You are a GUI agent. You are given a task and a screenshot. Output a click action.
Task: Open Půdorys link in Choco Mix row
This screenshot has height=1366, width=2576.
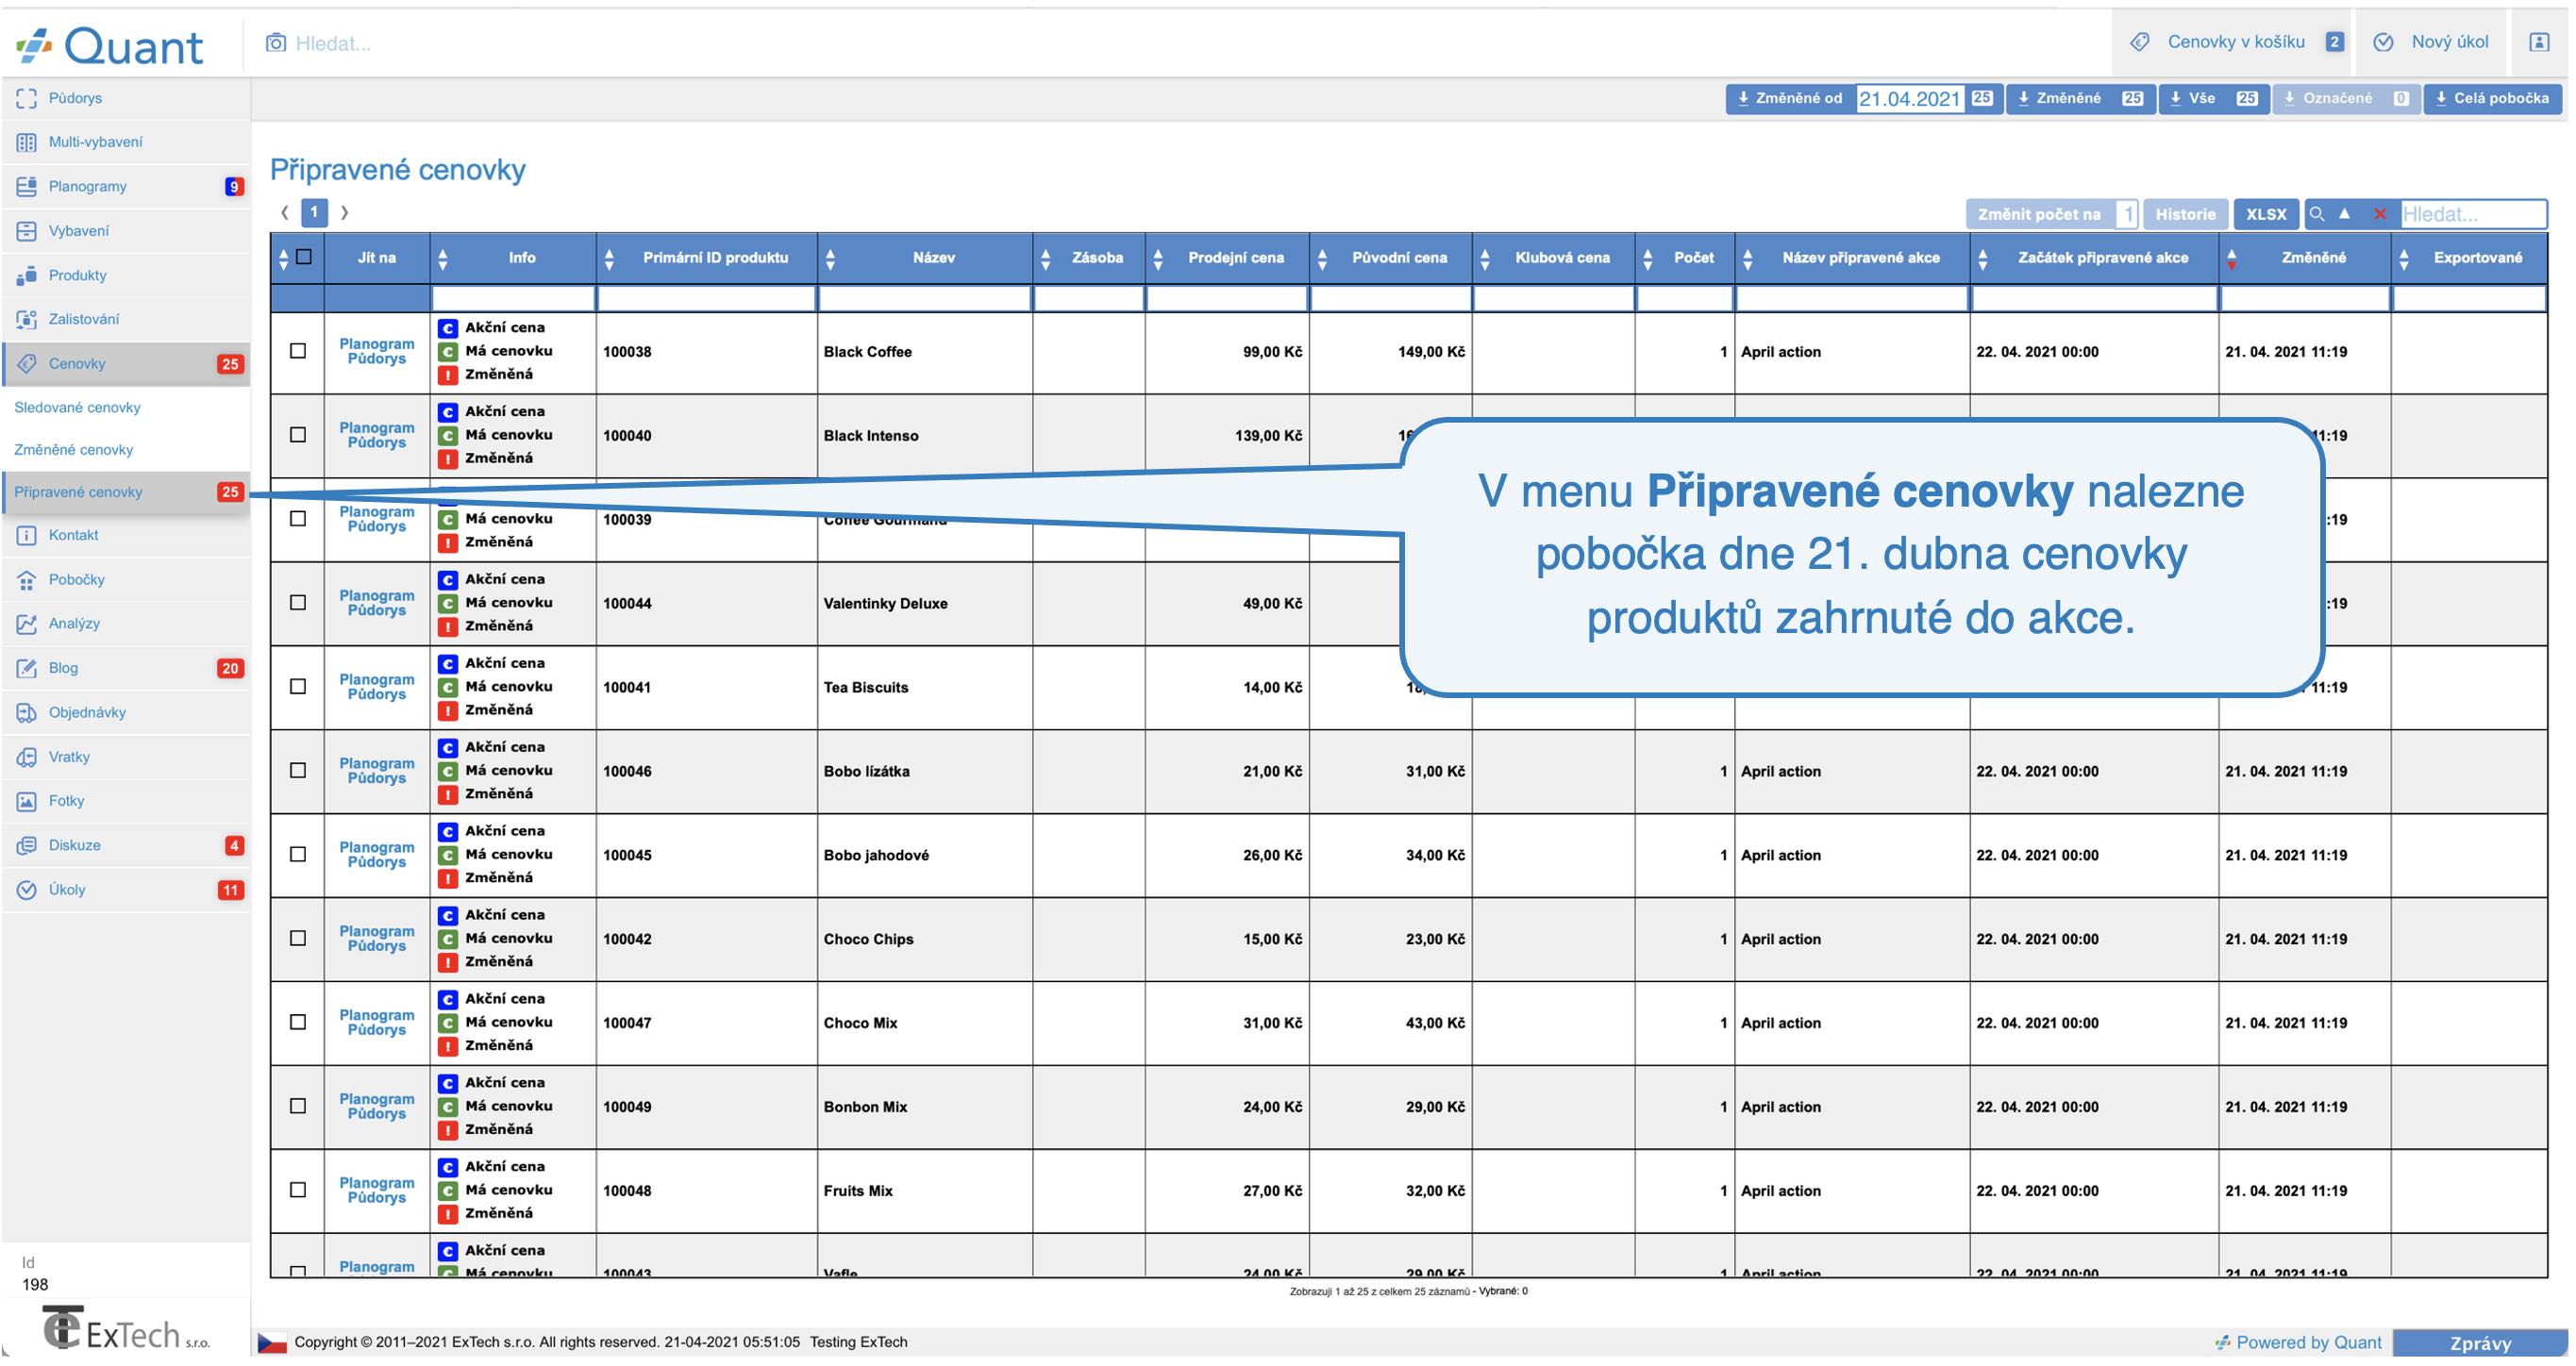(377, 1030)
